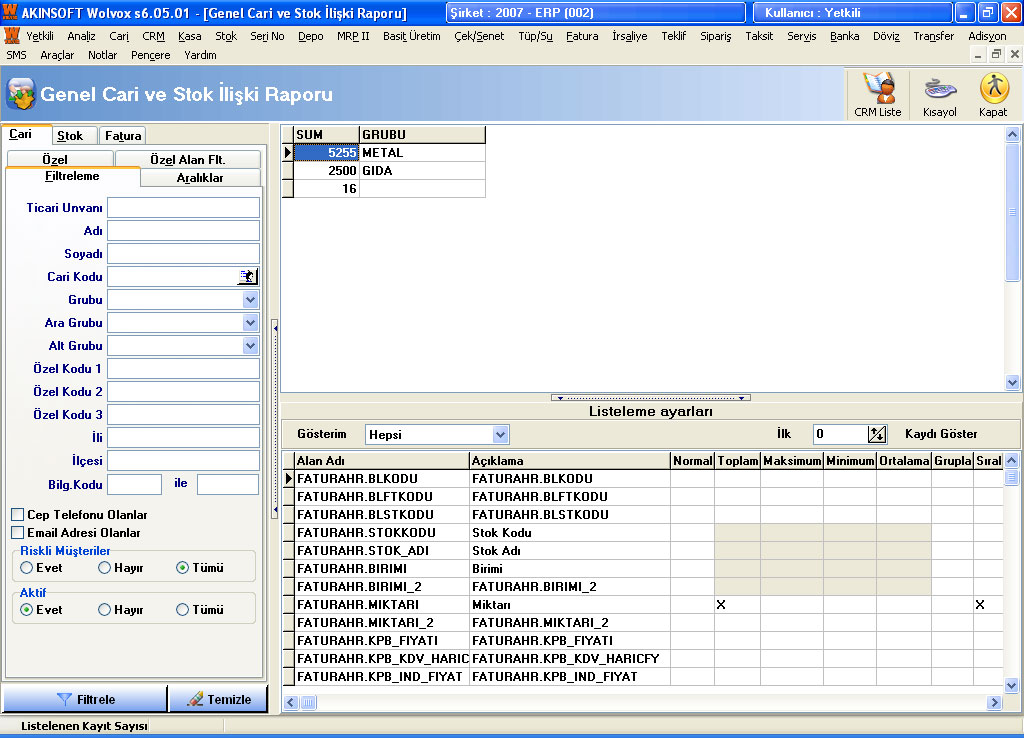The height and width of the screenshot is (738, 1024).
Task: Toggle the MIKTARI Toplam X mark
Action: tap(721, 605)
